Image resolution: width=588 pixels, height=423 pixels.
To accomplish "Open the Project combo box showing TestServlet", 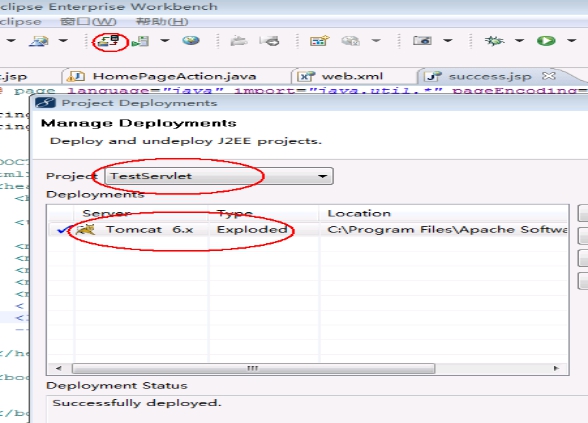I will (219, 176).
